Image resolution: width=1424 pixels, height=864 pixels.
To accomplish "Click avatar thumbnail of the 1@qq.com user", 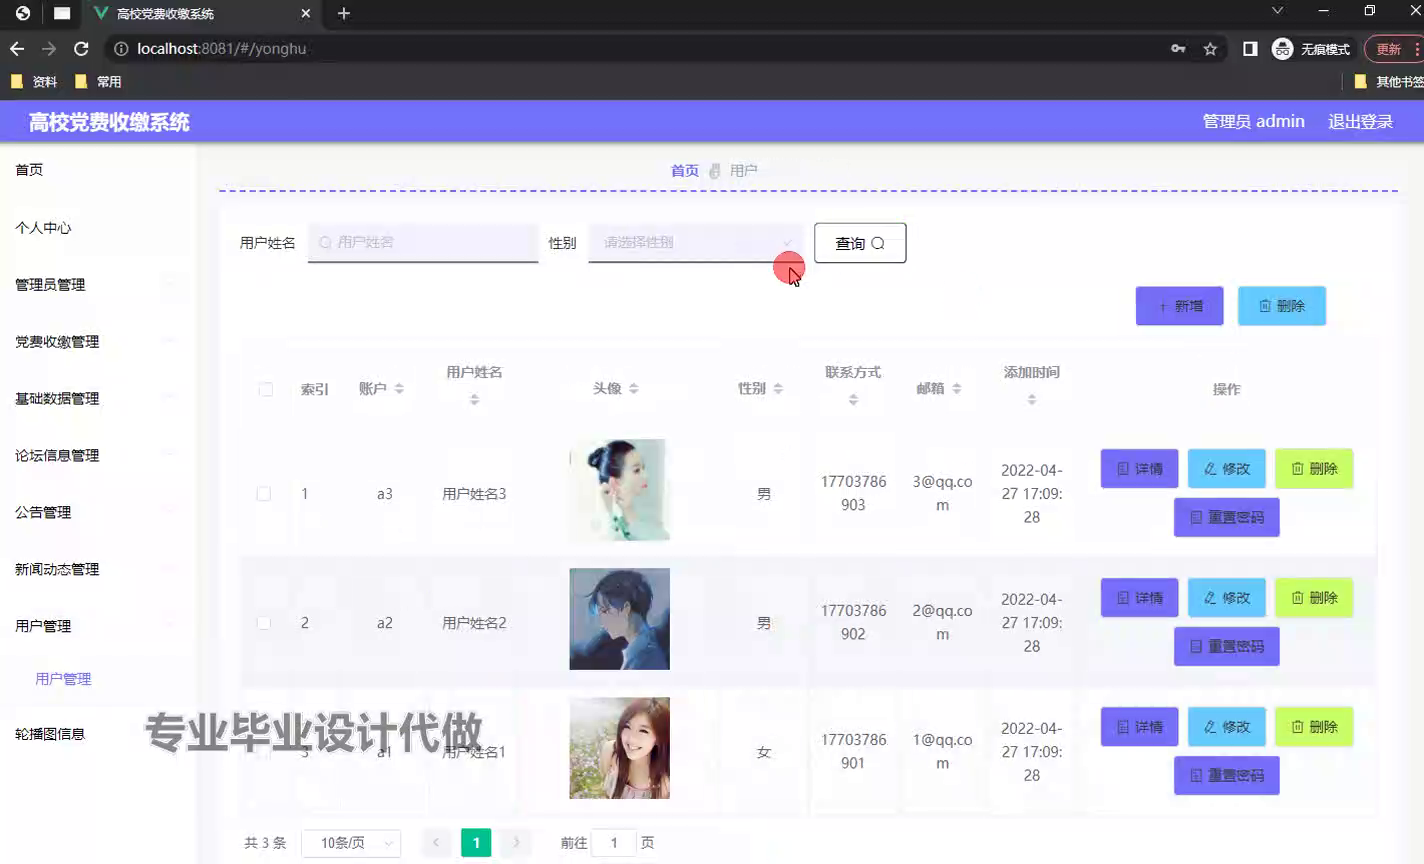I will (x=619, y=748).
